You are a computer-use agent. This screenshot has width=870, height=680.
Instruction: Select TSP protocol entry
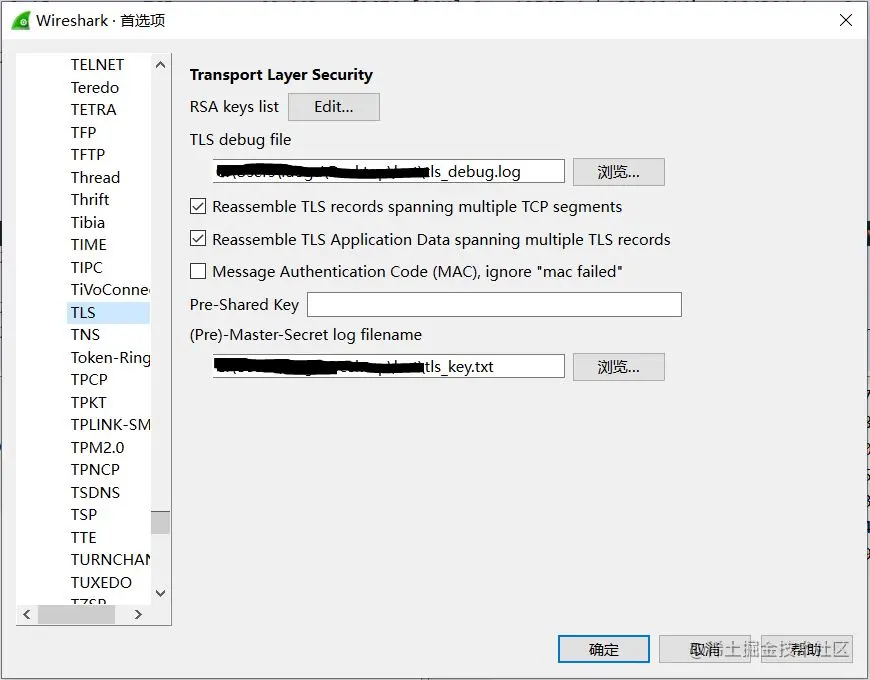(x=84, y=515)
